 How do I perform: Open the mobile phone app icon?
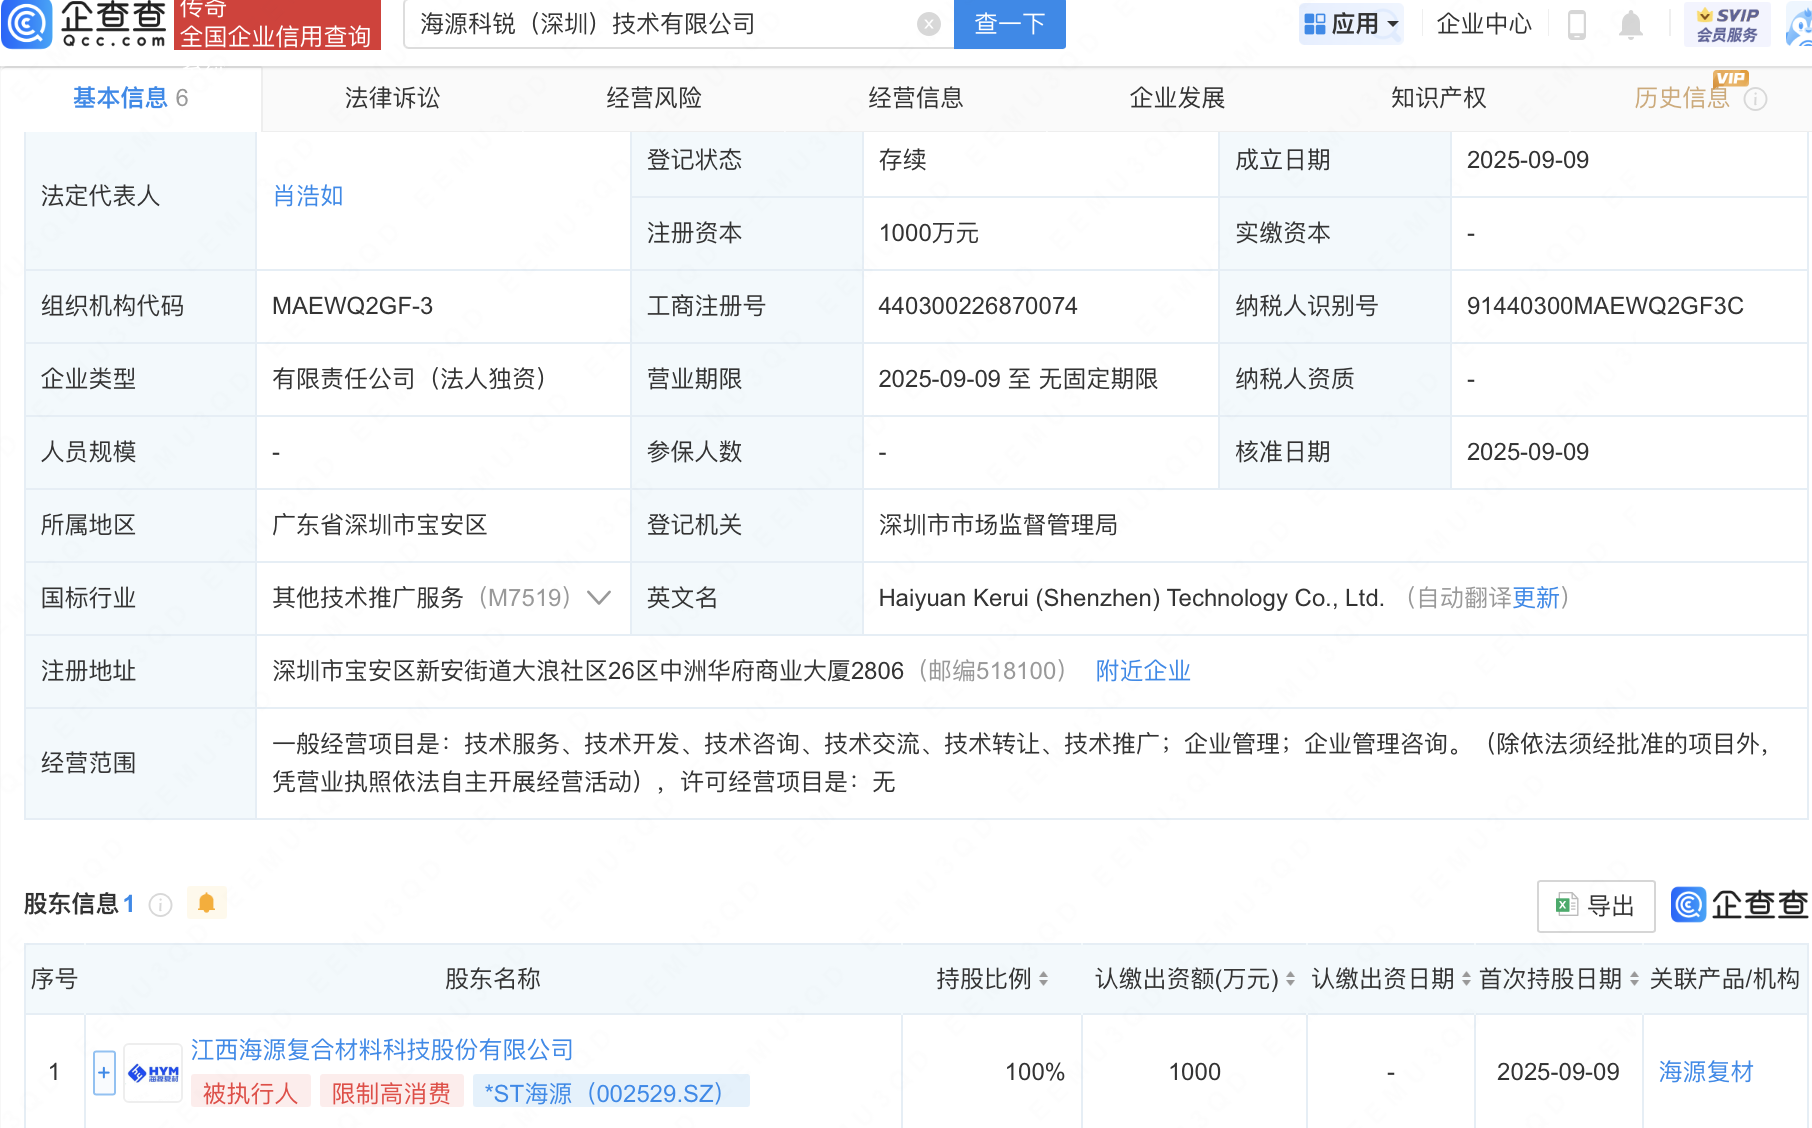pyautogui.click(x=1577, y=24)
